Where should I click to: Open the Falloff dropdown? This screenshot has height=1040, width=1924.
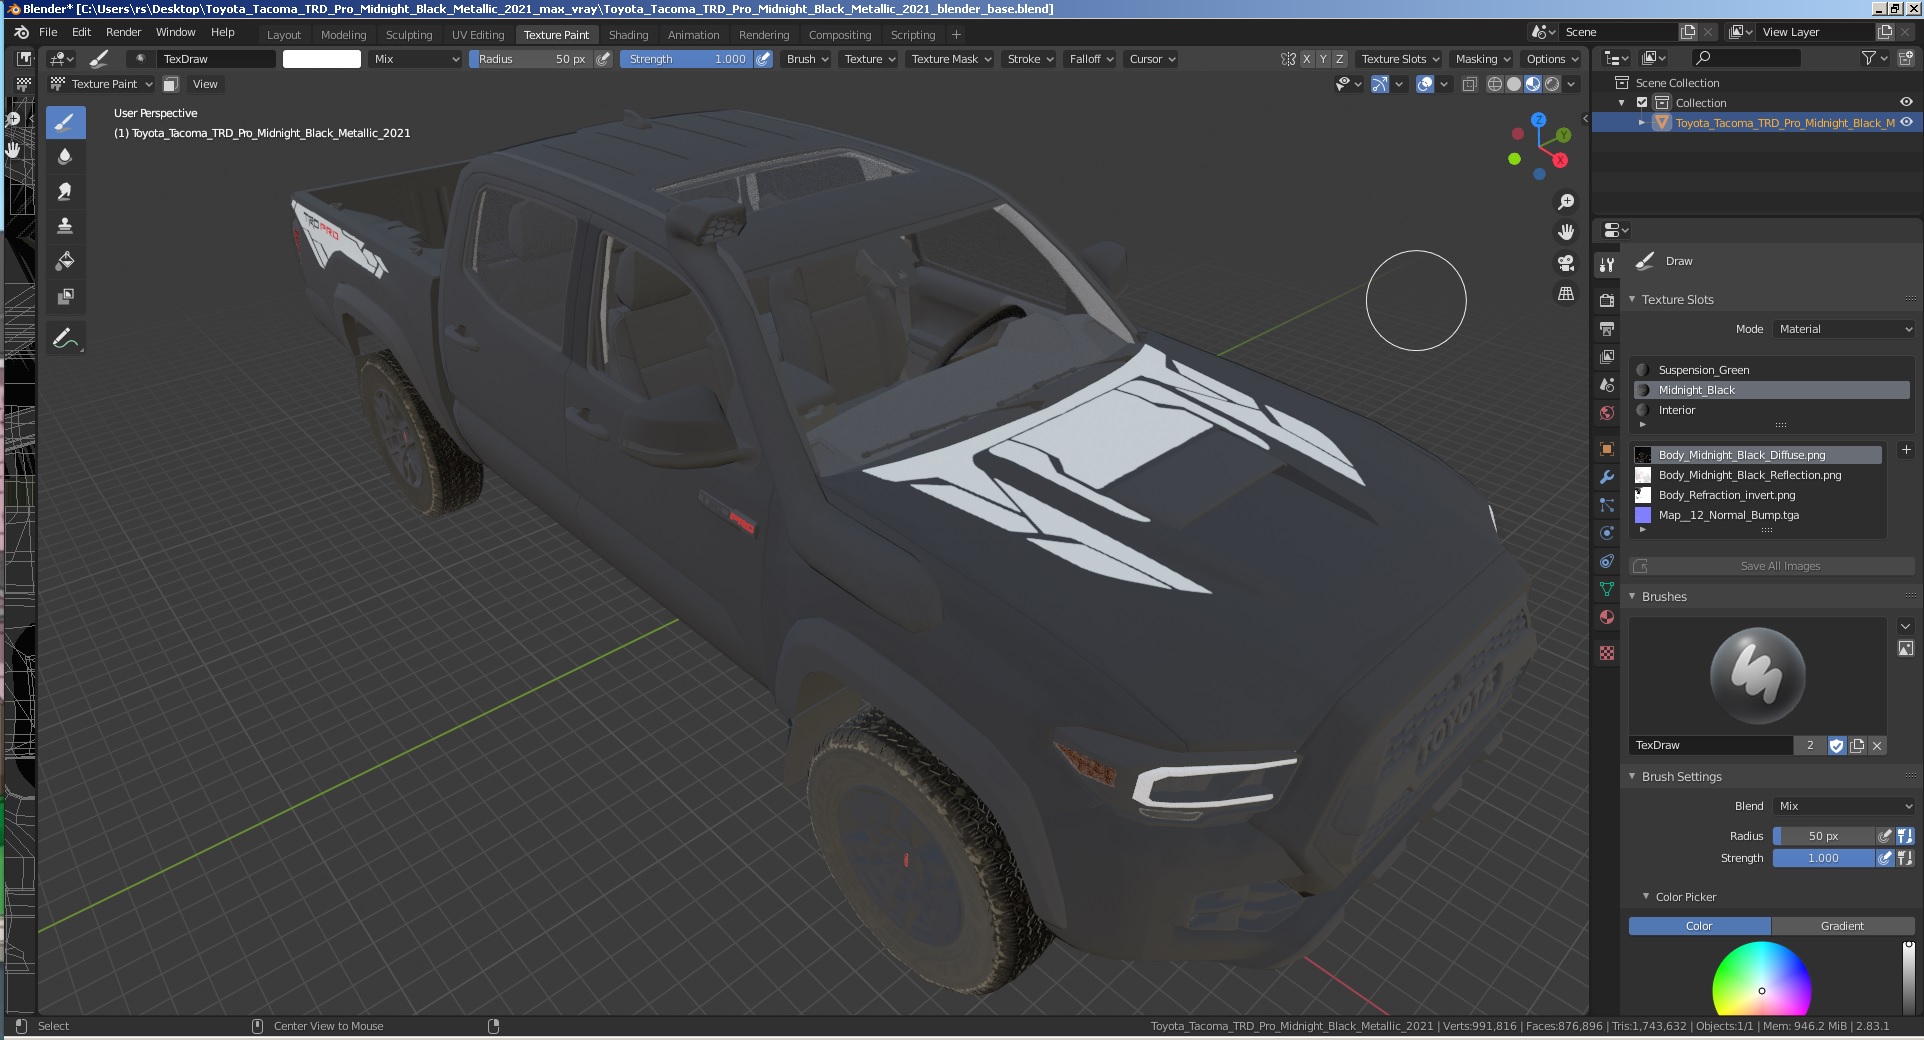point(1091,59)
